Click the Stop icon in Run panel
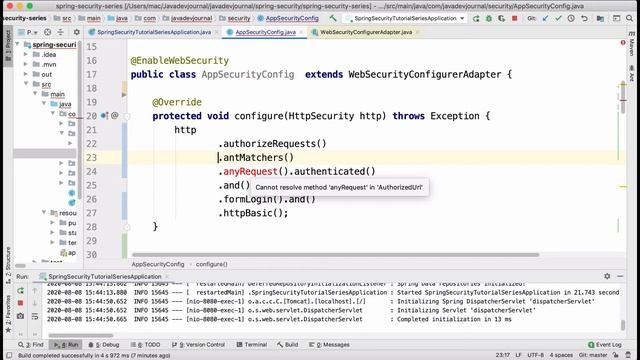The height and width of the screenshot is (360, 640). pyautogui.click(x=20, y=303)
